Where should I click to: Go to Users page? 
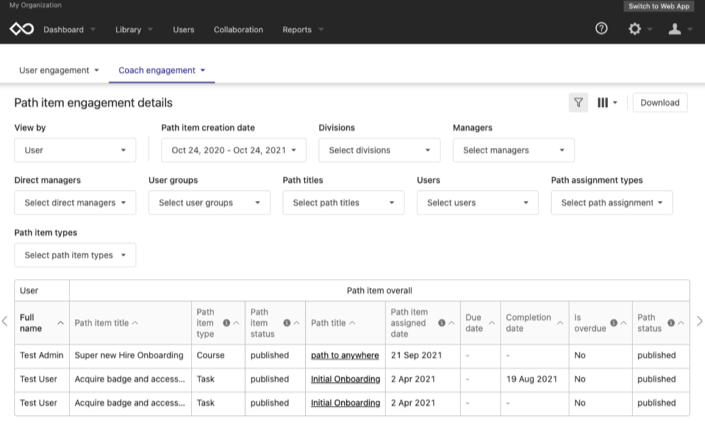[x=183, y=30]
